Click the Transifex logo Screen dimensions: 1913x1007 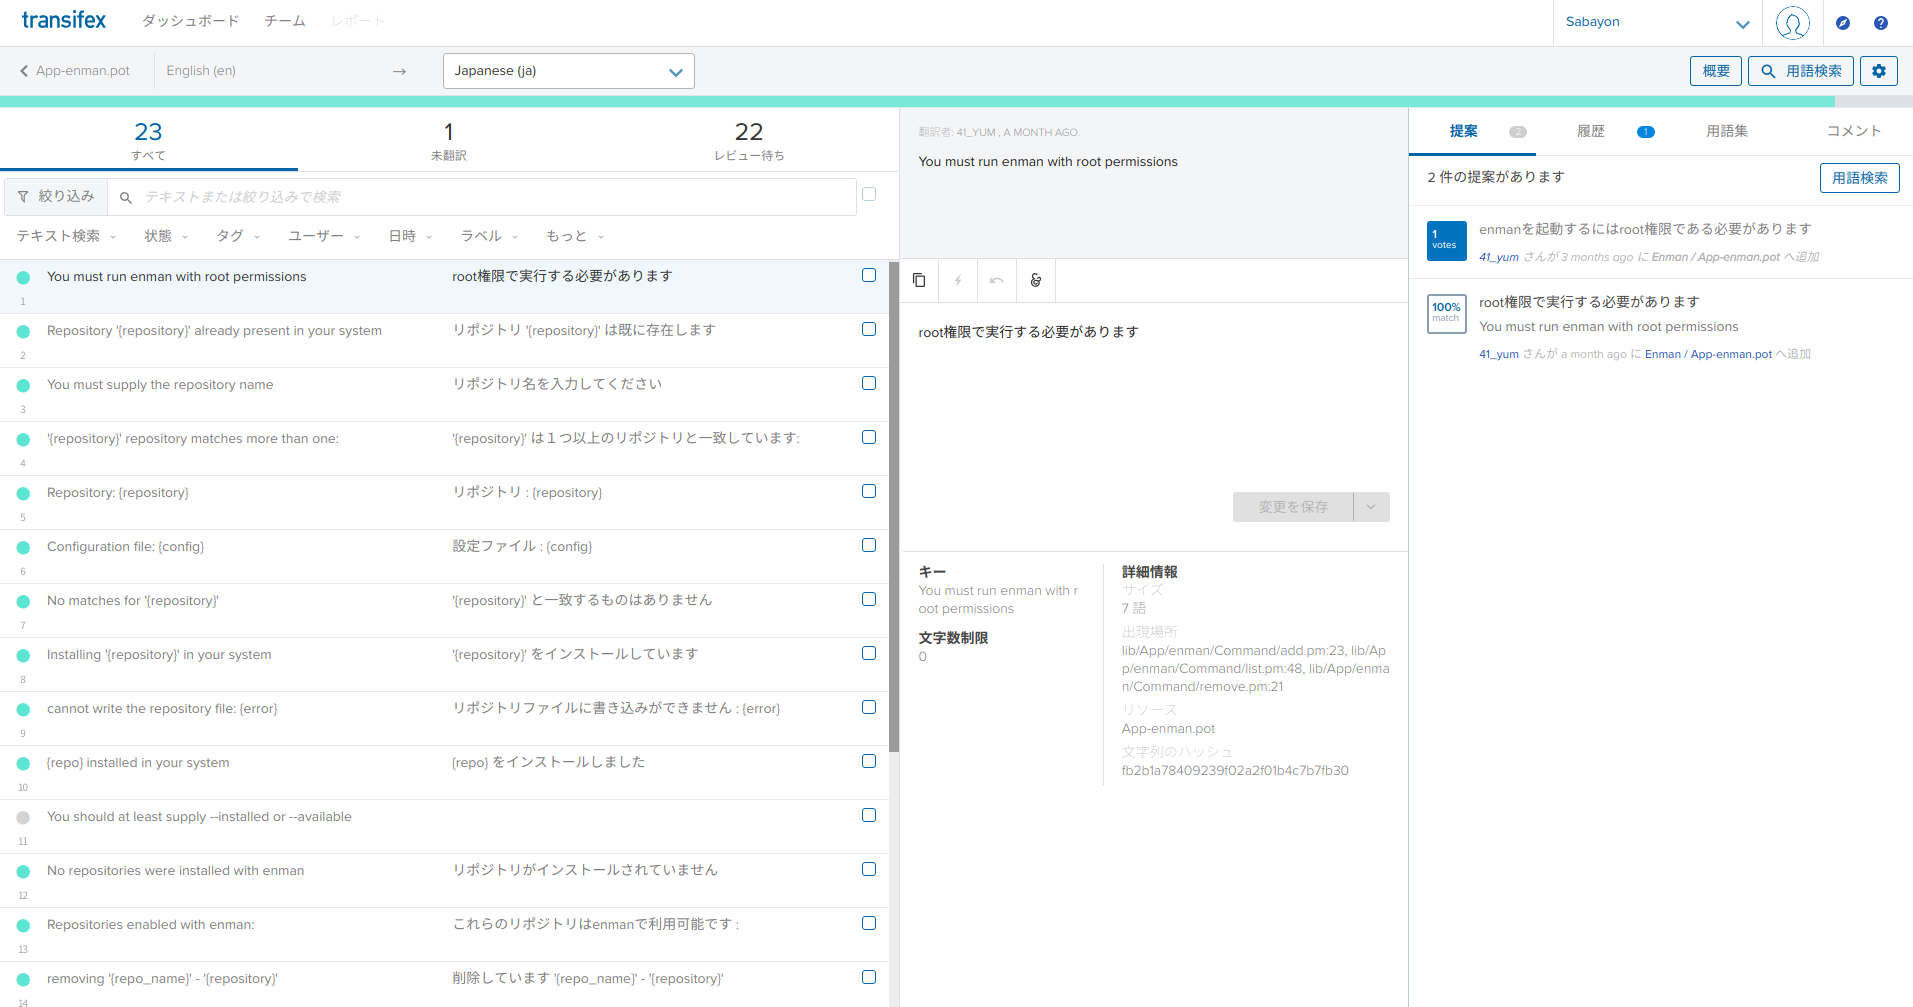pyautogui.click(x=64, y=20)
